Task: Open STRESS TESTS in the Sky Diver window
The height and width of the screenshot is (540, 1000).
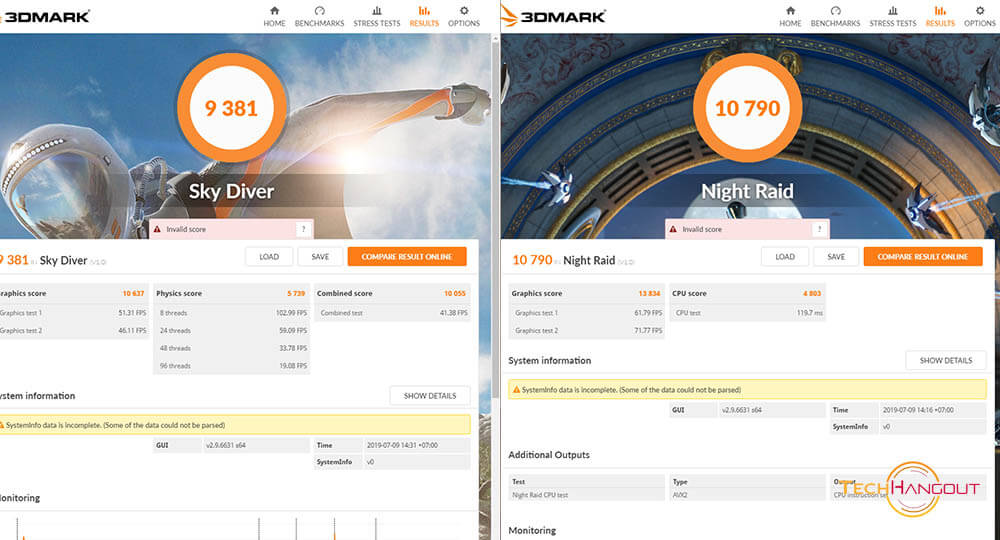Action: click(x=377, y=17)
